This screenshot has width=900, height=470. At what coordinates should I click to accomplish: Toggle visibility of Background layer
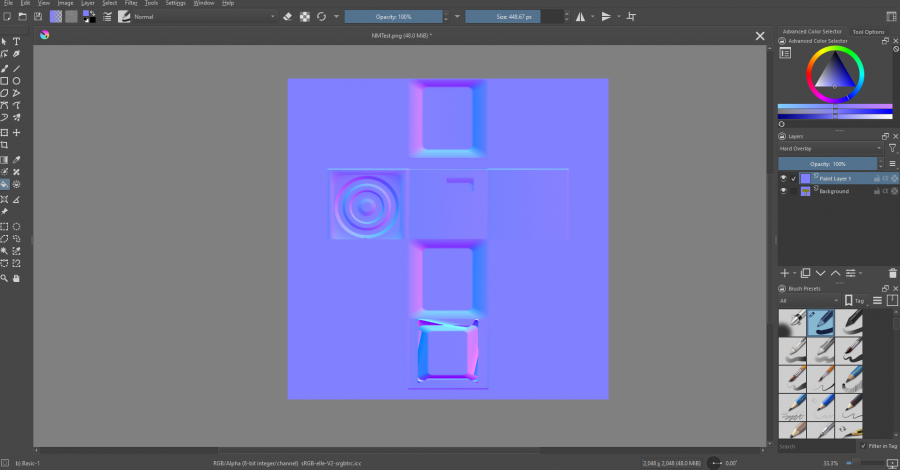coord(784,191)
